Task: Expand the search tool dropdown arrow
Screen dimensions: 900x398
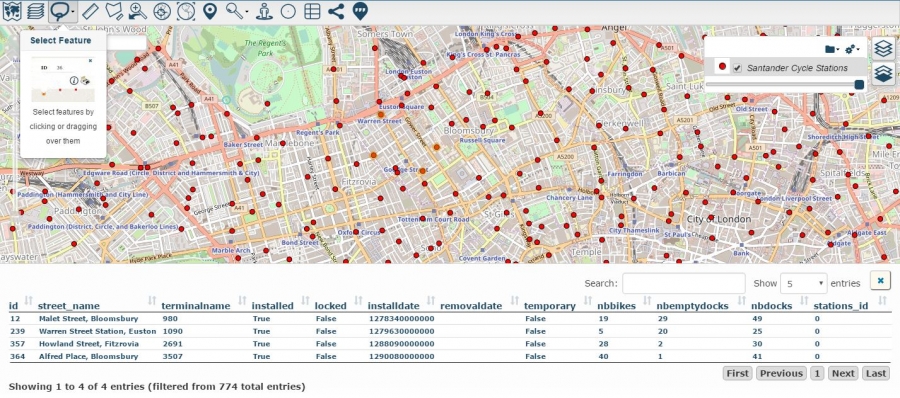Action: coord(247,11)
